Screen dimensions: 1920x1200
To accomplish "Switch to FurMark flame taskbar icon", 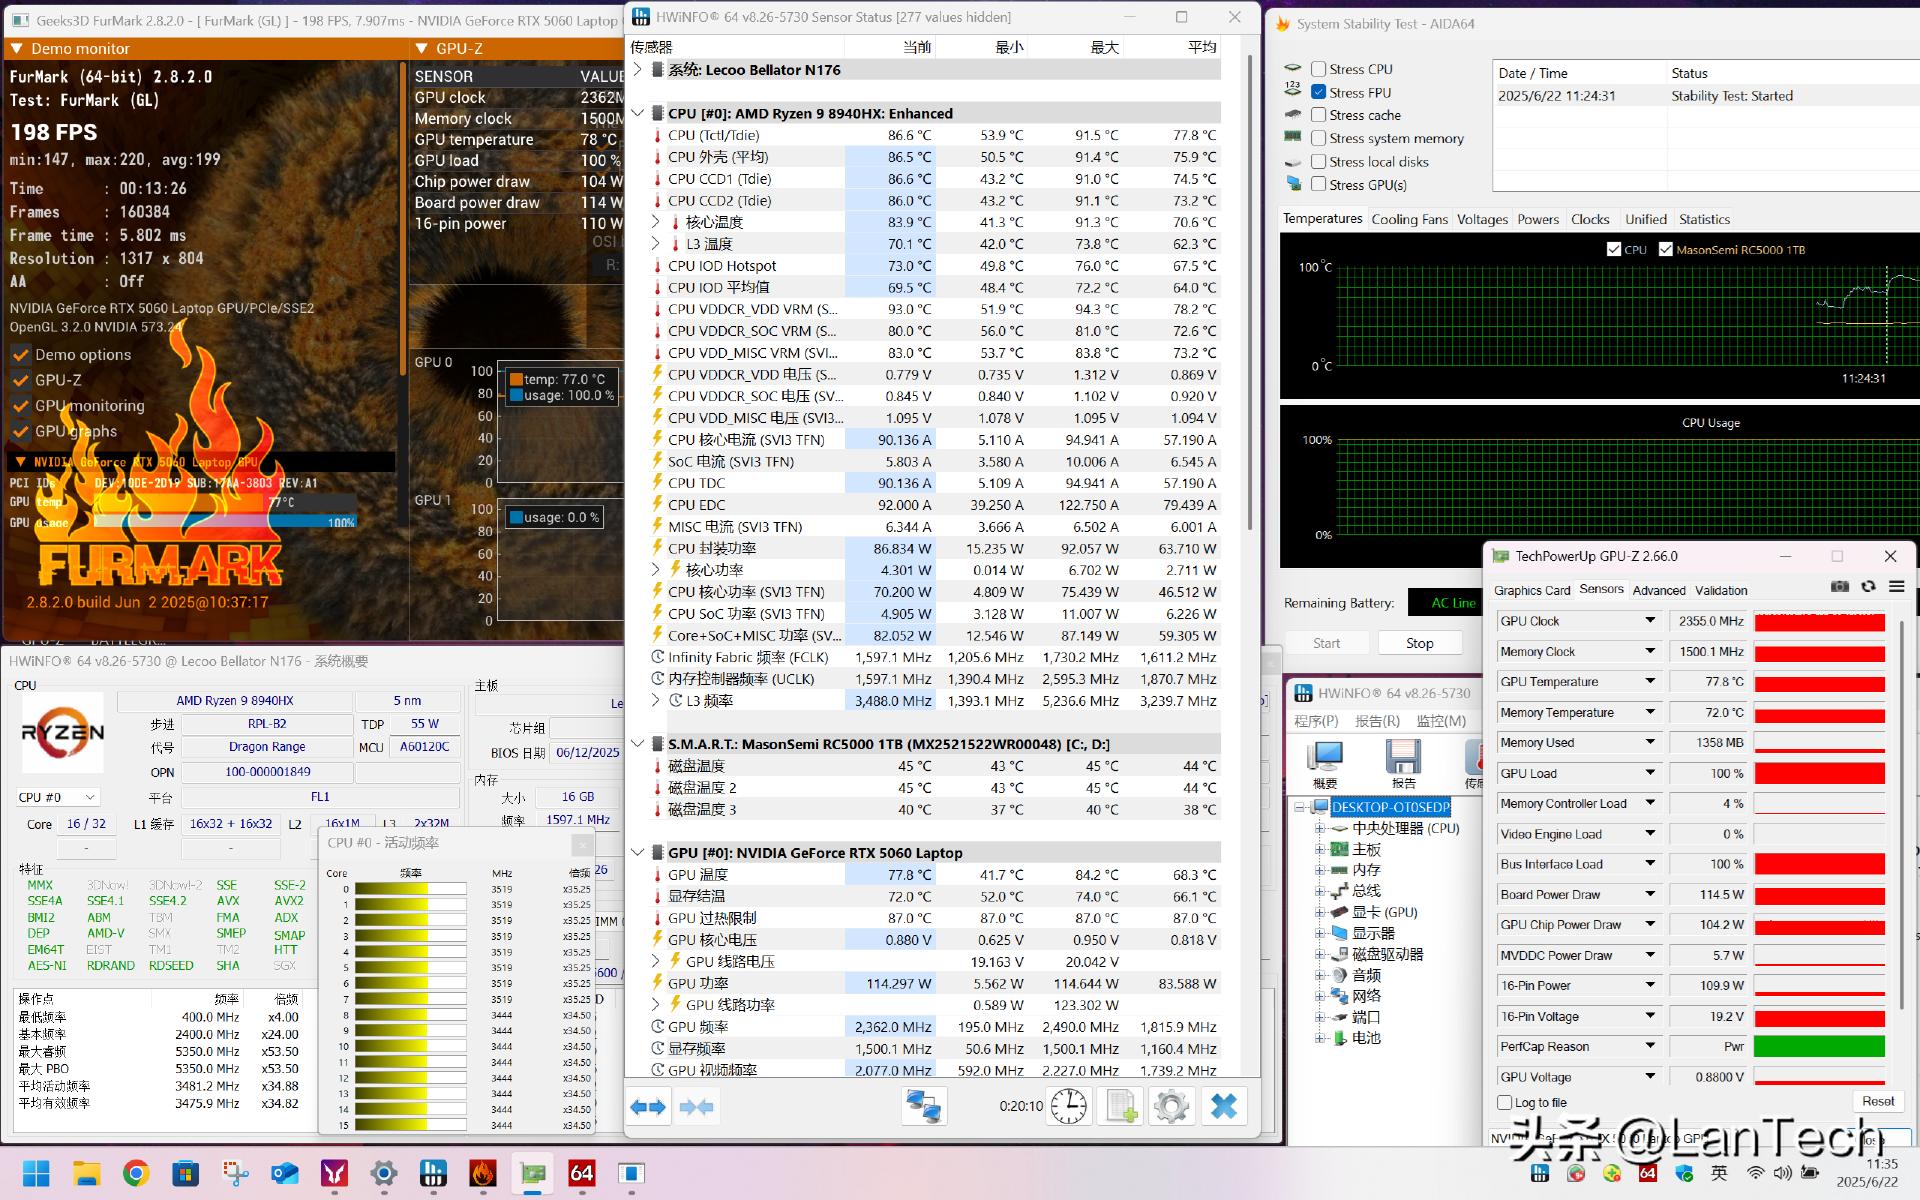I will pos(483,1173).
